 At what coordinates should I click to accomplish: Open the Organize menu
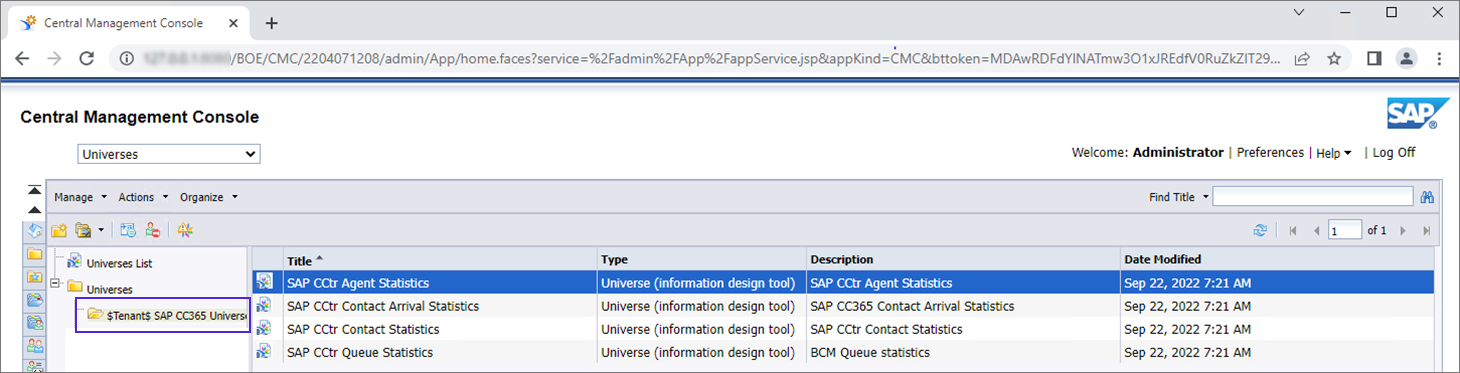209,197
